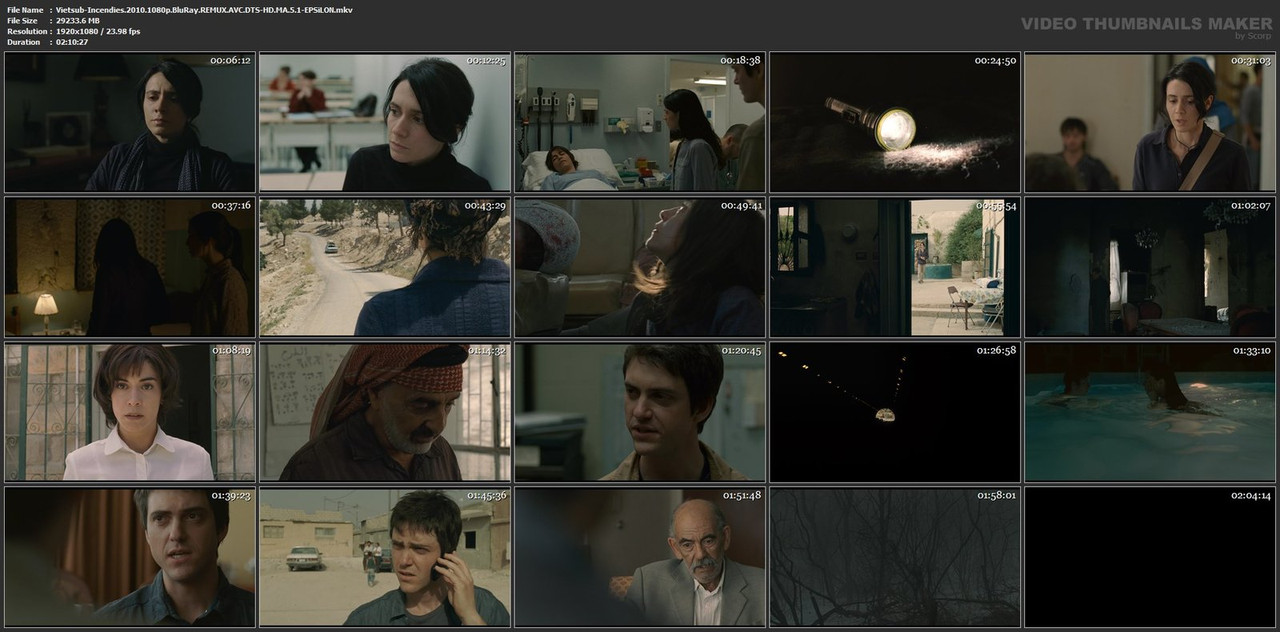Select the dark room thumbnail at 01:02:07
Viewport: 1280px width, 632px height.
pyautogui.click(x=1150, y=267)
